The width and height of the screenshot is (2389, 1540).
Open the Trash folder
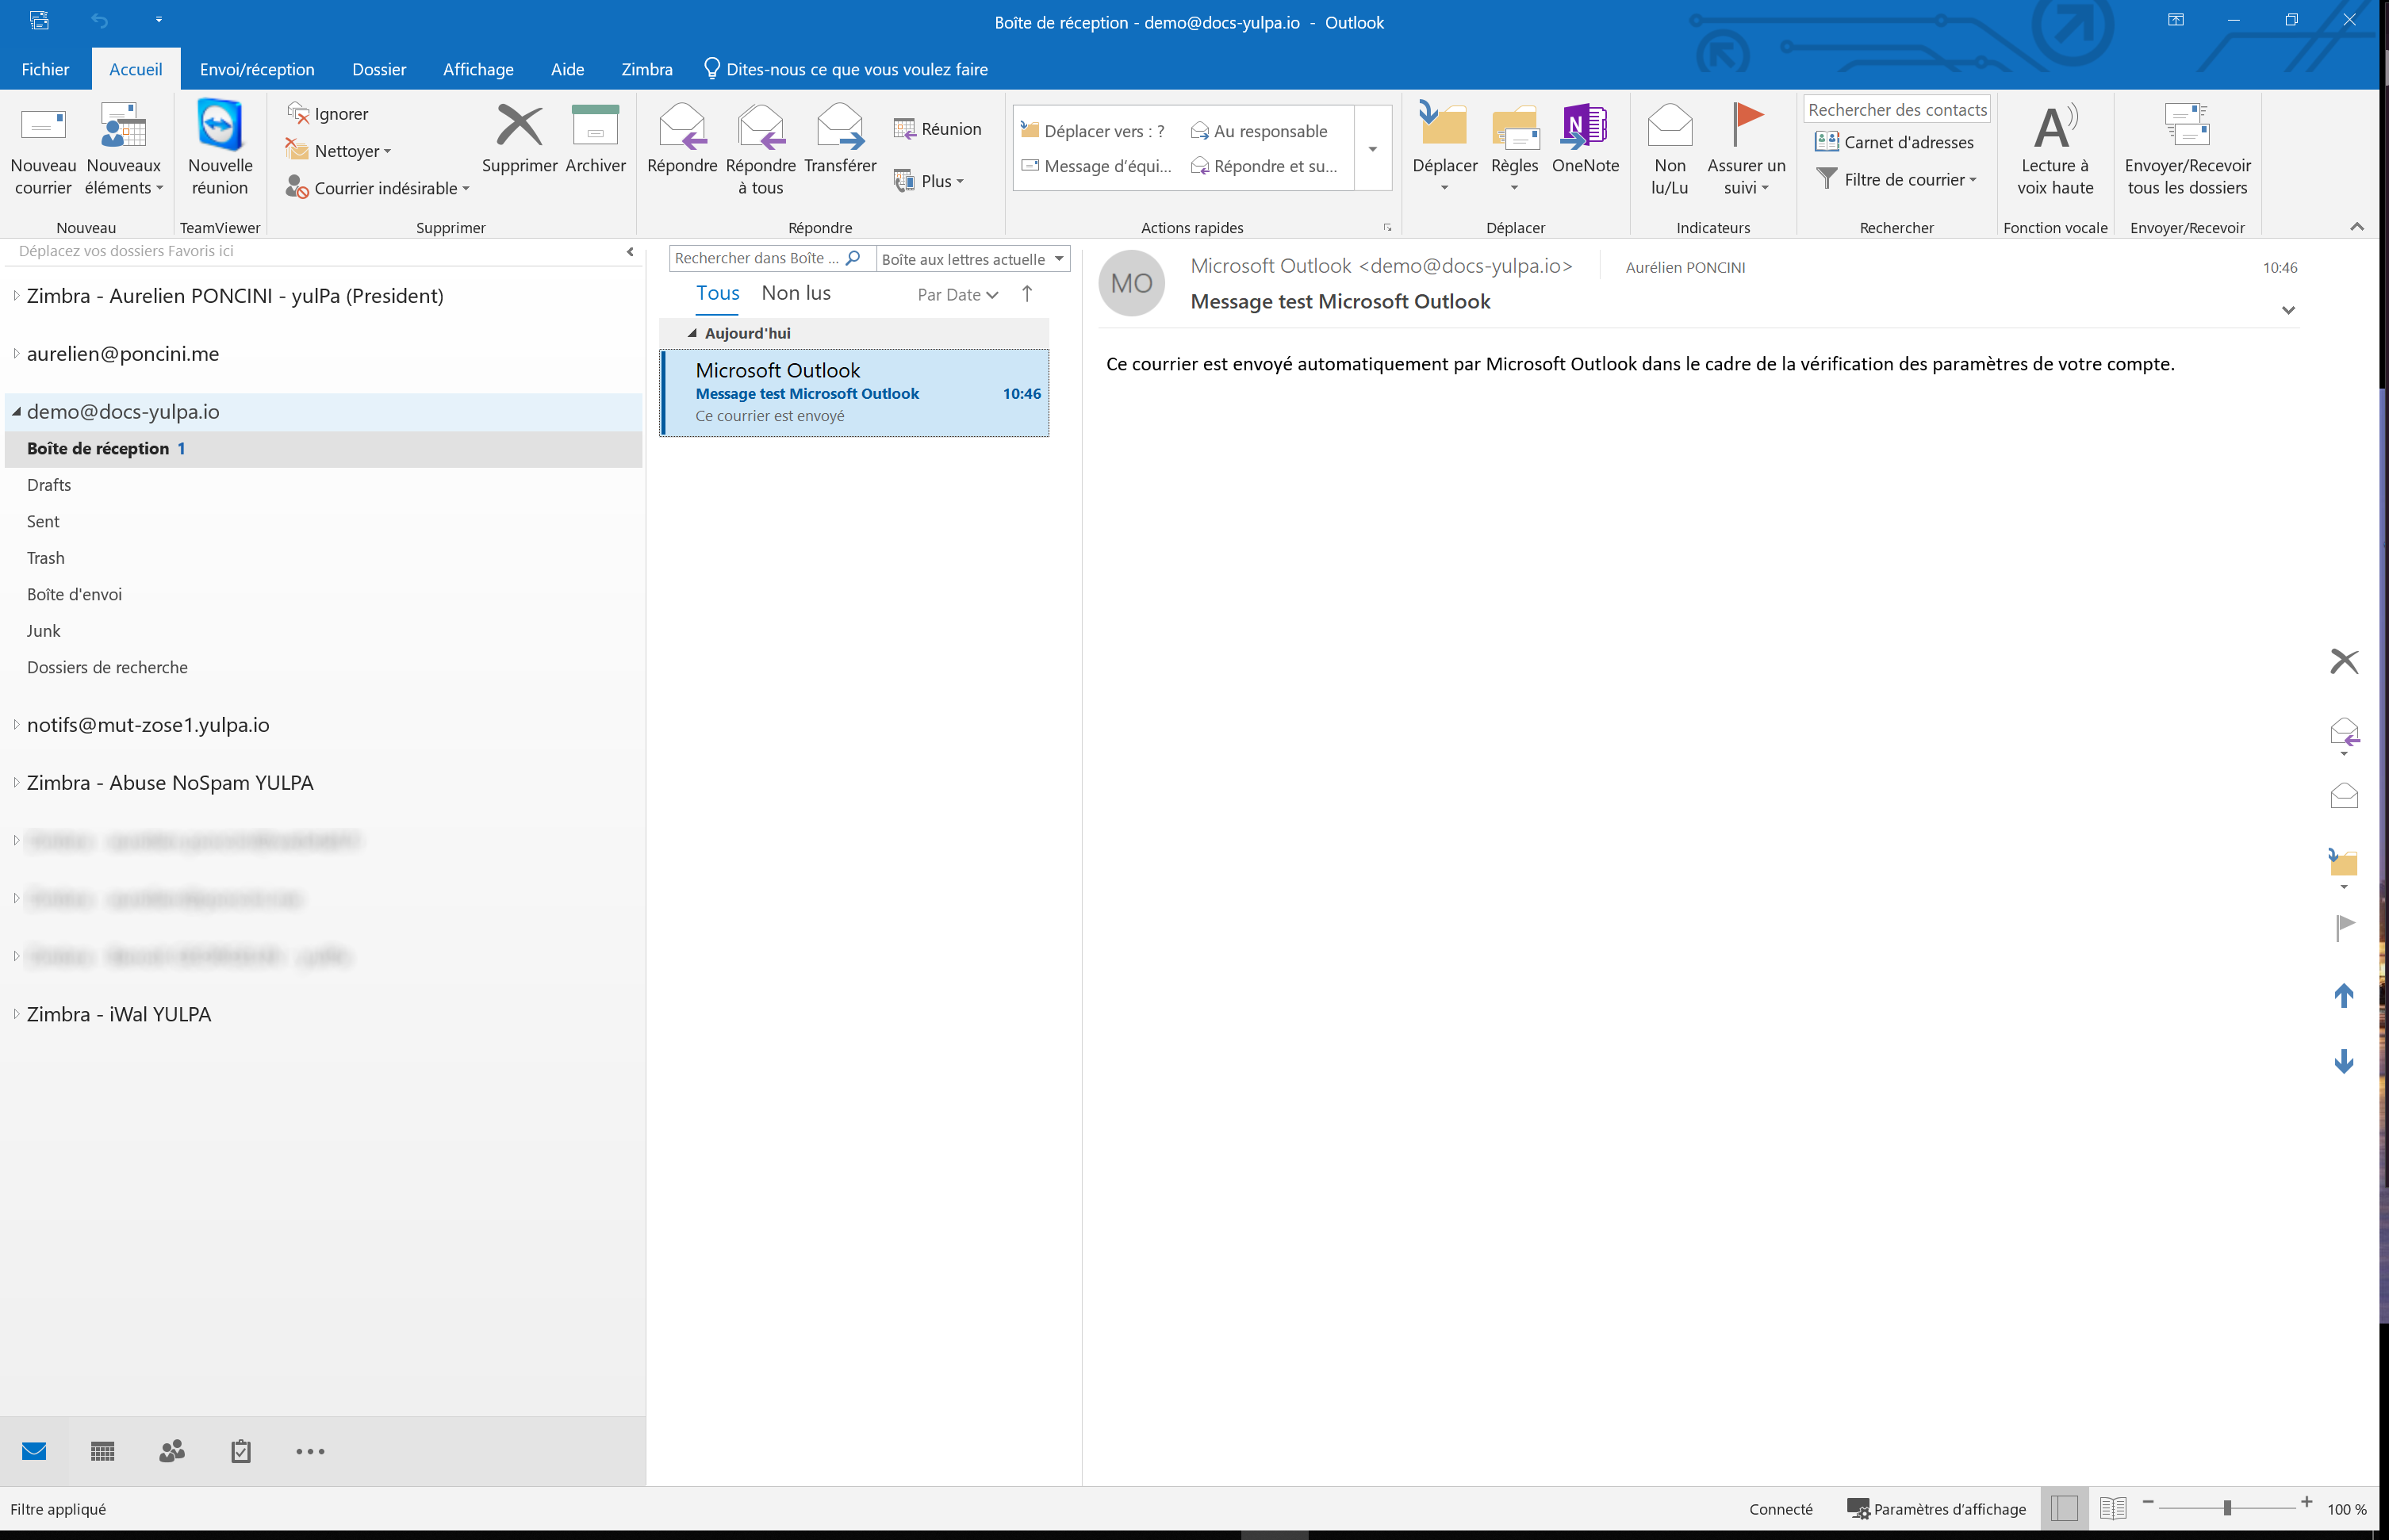pos(45,558)
